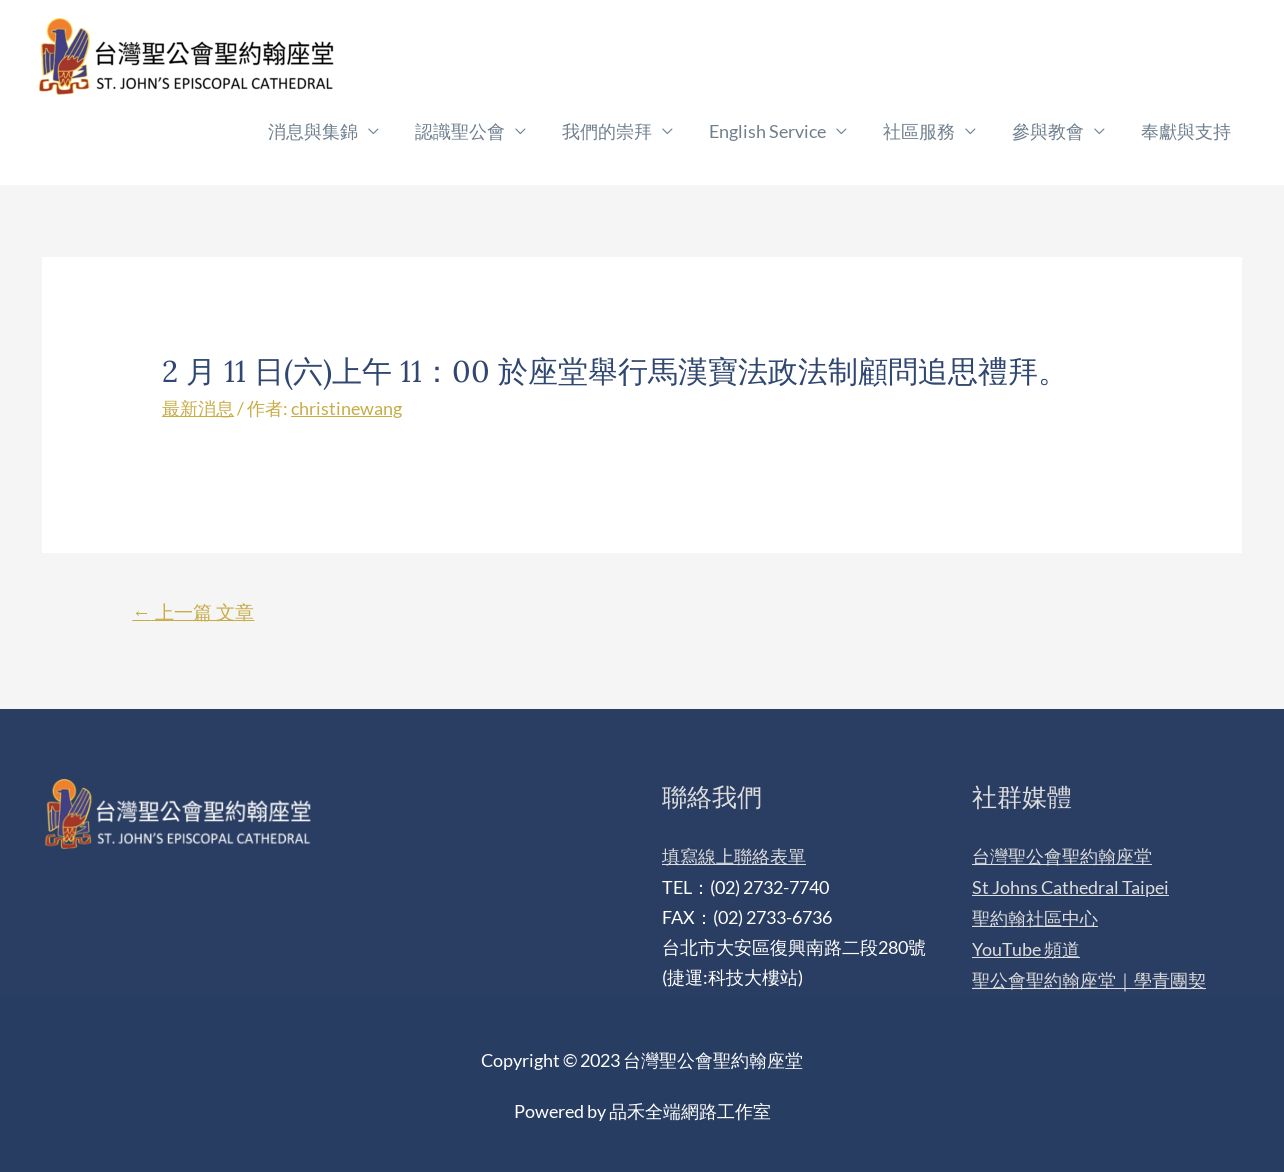Click the address 台北市大安區復興南路二段280號
Screen dimensions: 1284x1172
tap(794, 947)
